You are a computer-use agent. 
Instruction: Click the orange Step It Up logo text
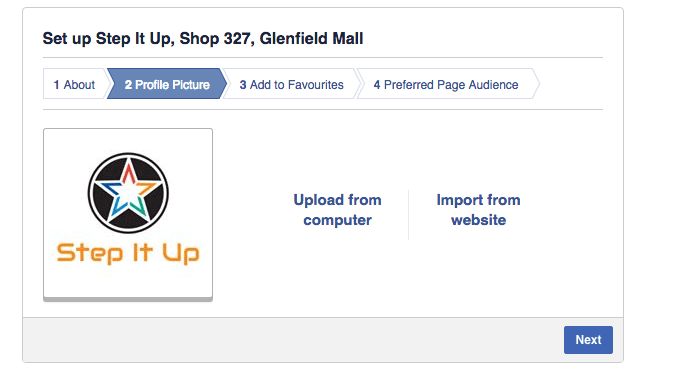coord(128,254)
